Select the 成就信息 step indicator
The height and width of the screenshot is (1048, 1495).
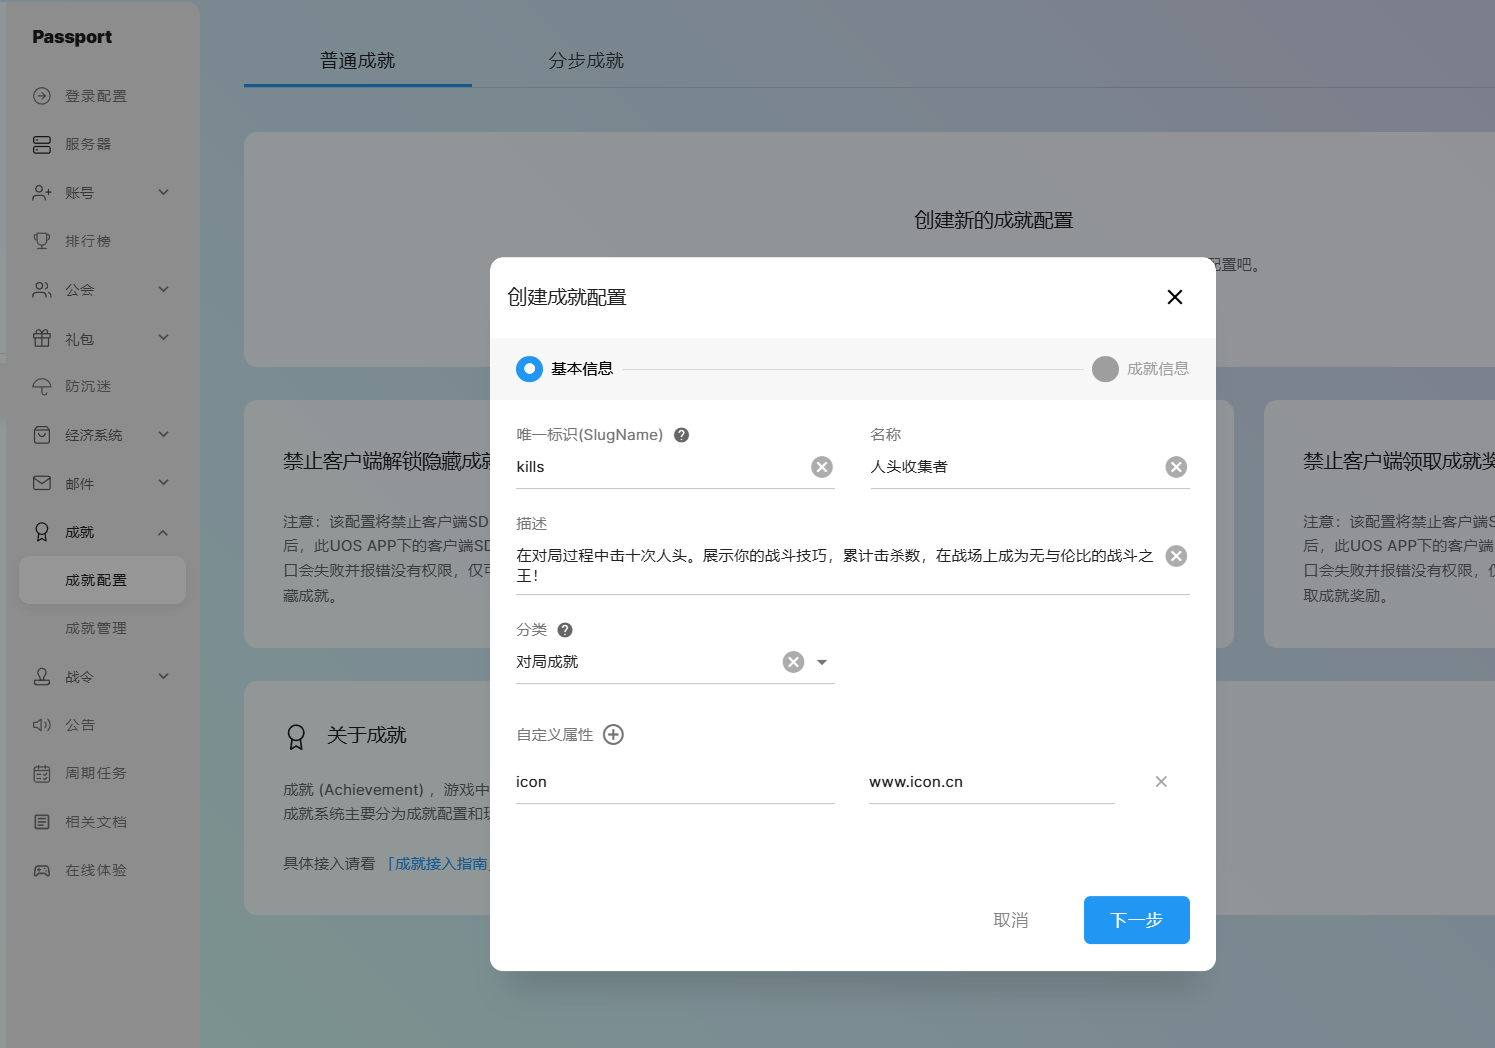[x=1105, y=369]
